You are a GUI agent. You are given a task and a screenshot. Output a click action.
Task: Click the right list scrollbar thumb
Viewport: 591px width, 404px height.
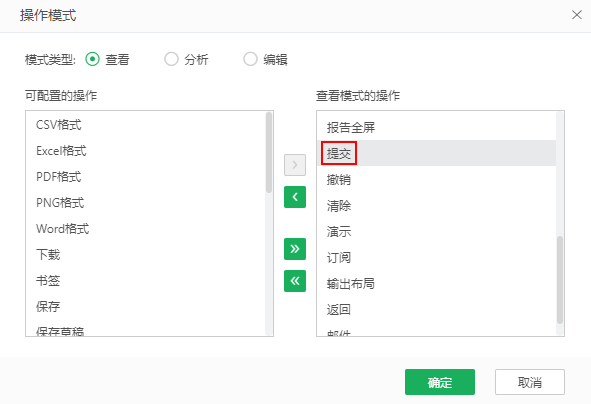560,280
